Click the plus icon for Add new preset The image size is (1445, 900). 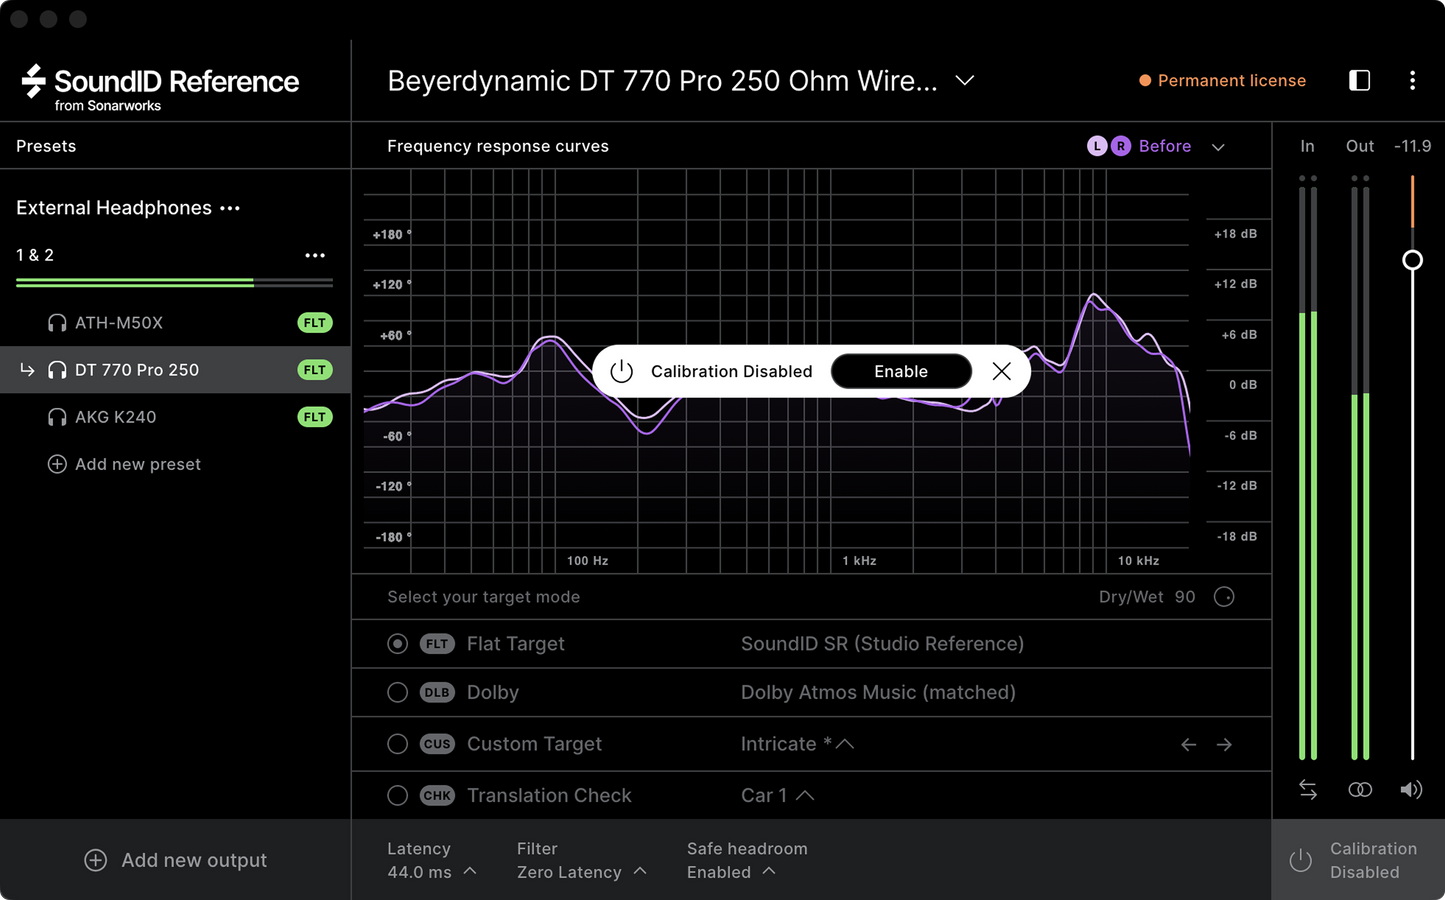click(x=57, y=464)
